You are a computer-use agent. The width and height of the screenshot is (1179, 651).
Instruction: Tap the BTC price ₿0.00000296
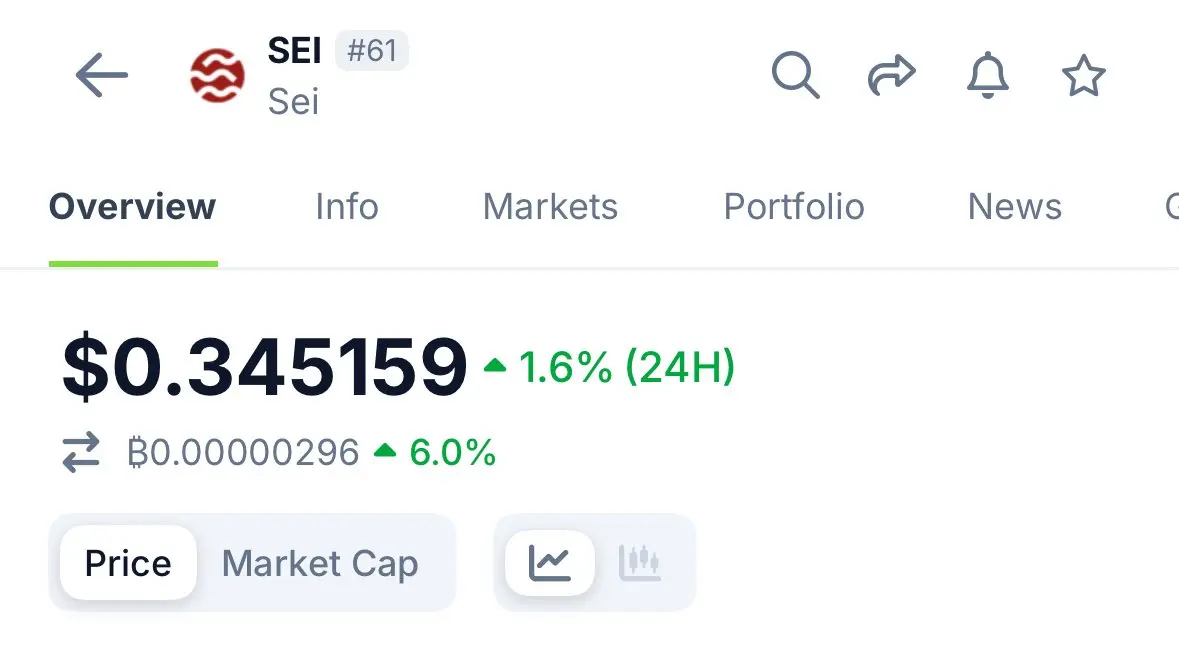point(243,453)
